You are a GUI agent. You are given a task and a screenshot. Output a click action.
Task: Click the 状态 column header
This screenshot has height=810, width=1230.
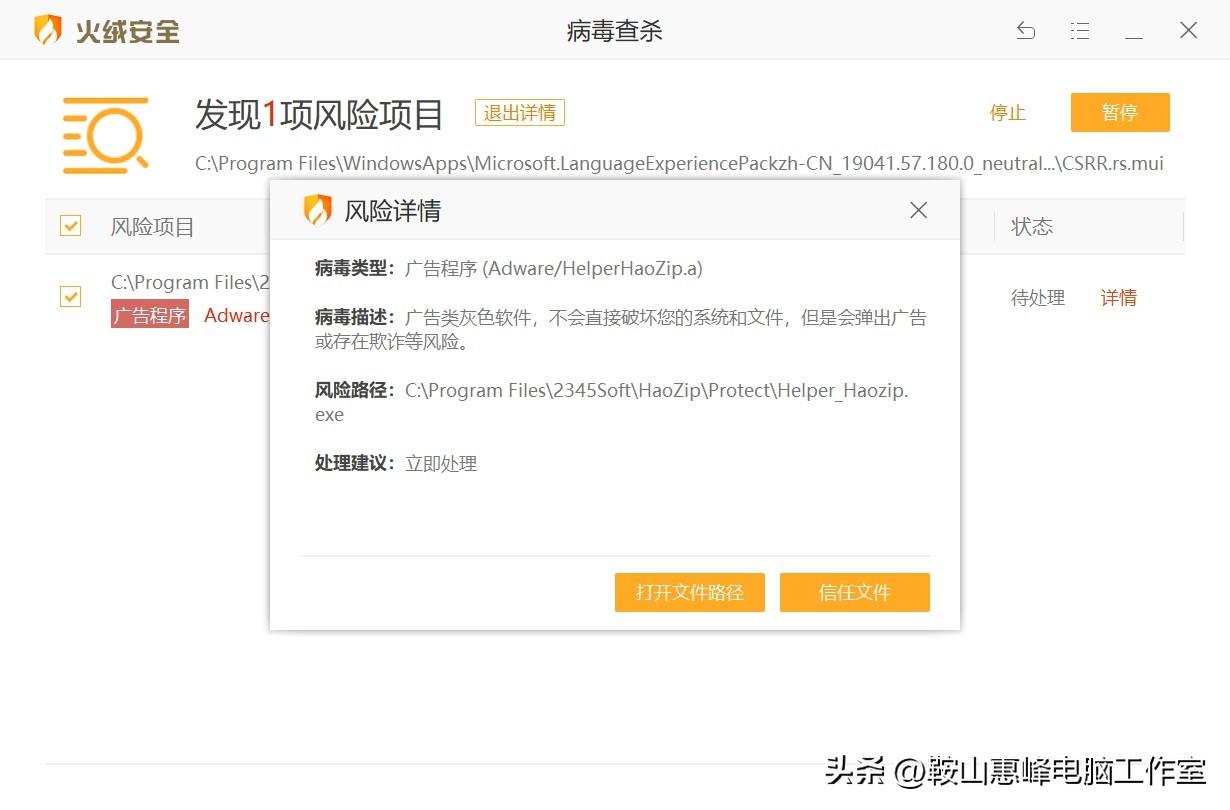(x=1032, y=227)
